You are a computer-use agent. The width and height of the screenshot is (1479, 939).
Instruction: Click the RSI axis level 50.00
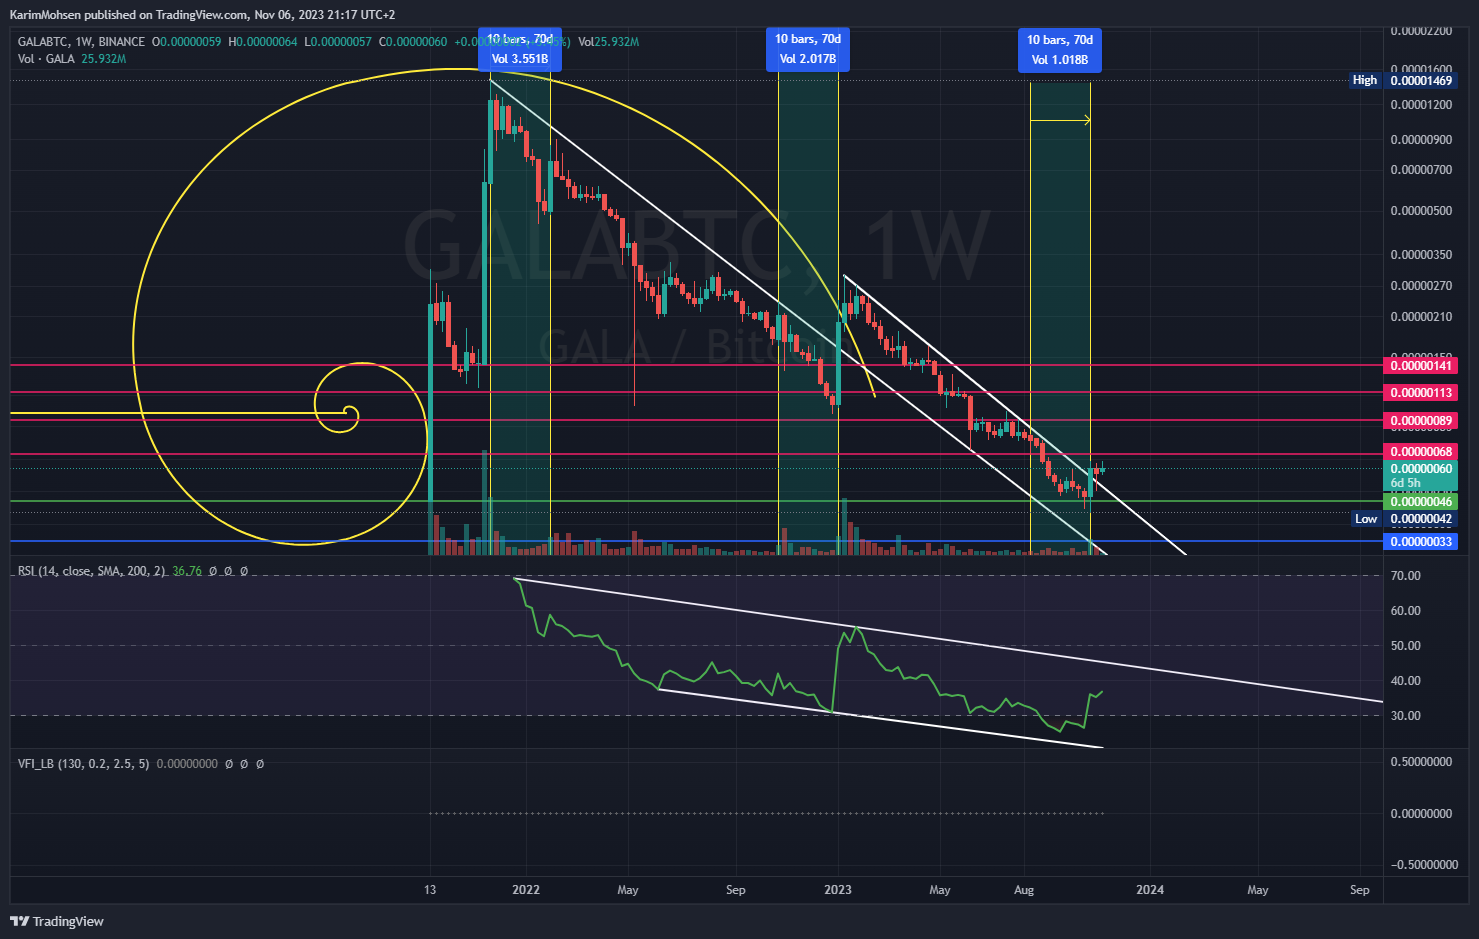[x=1406, y=646]
